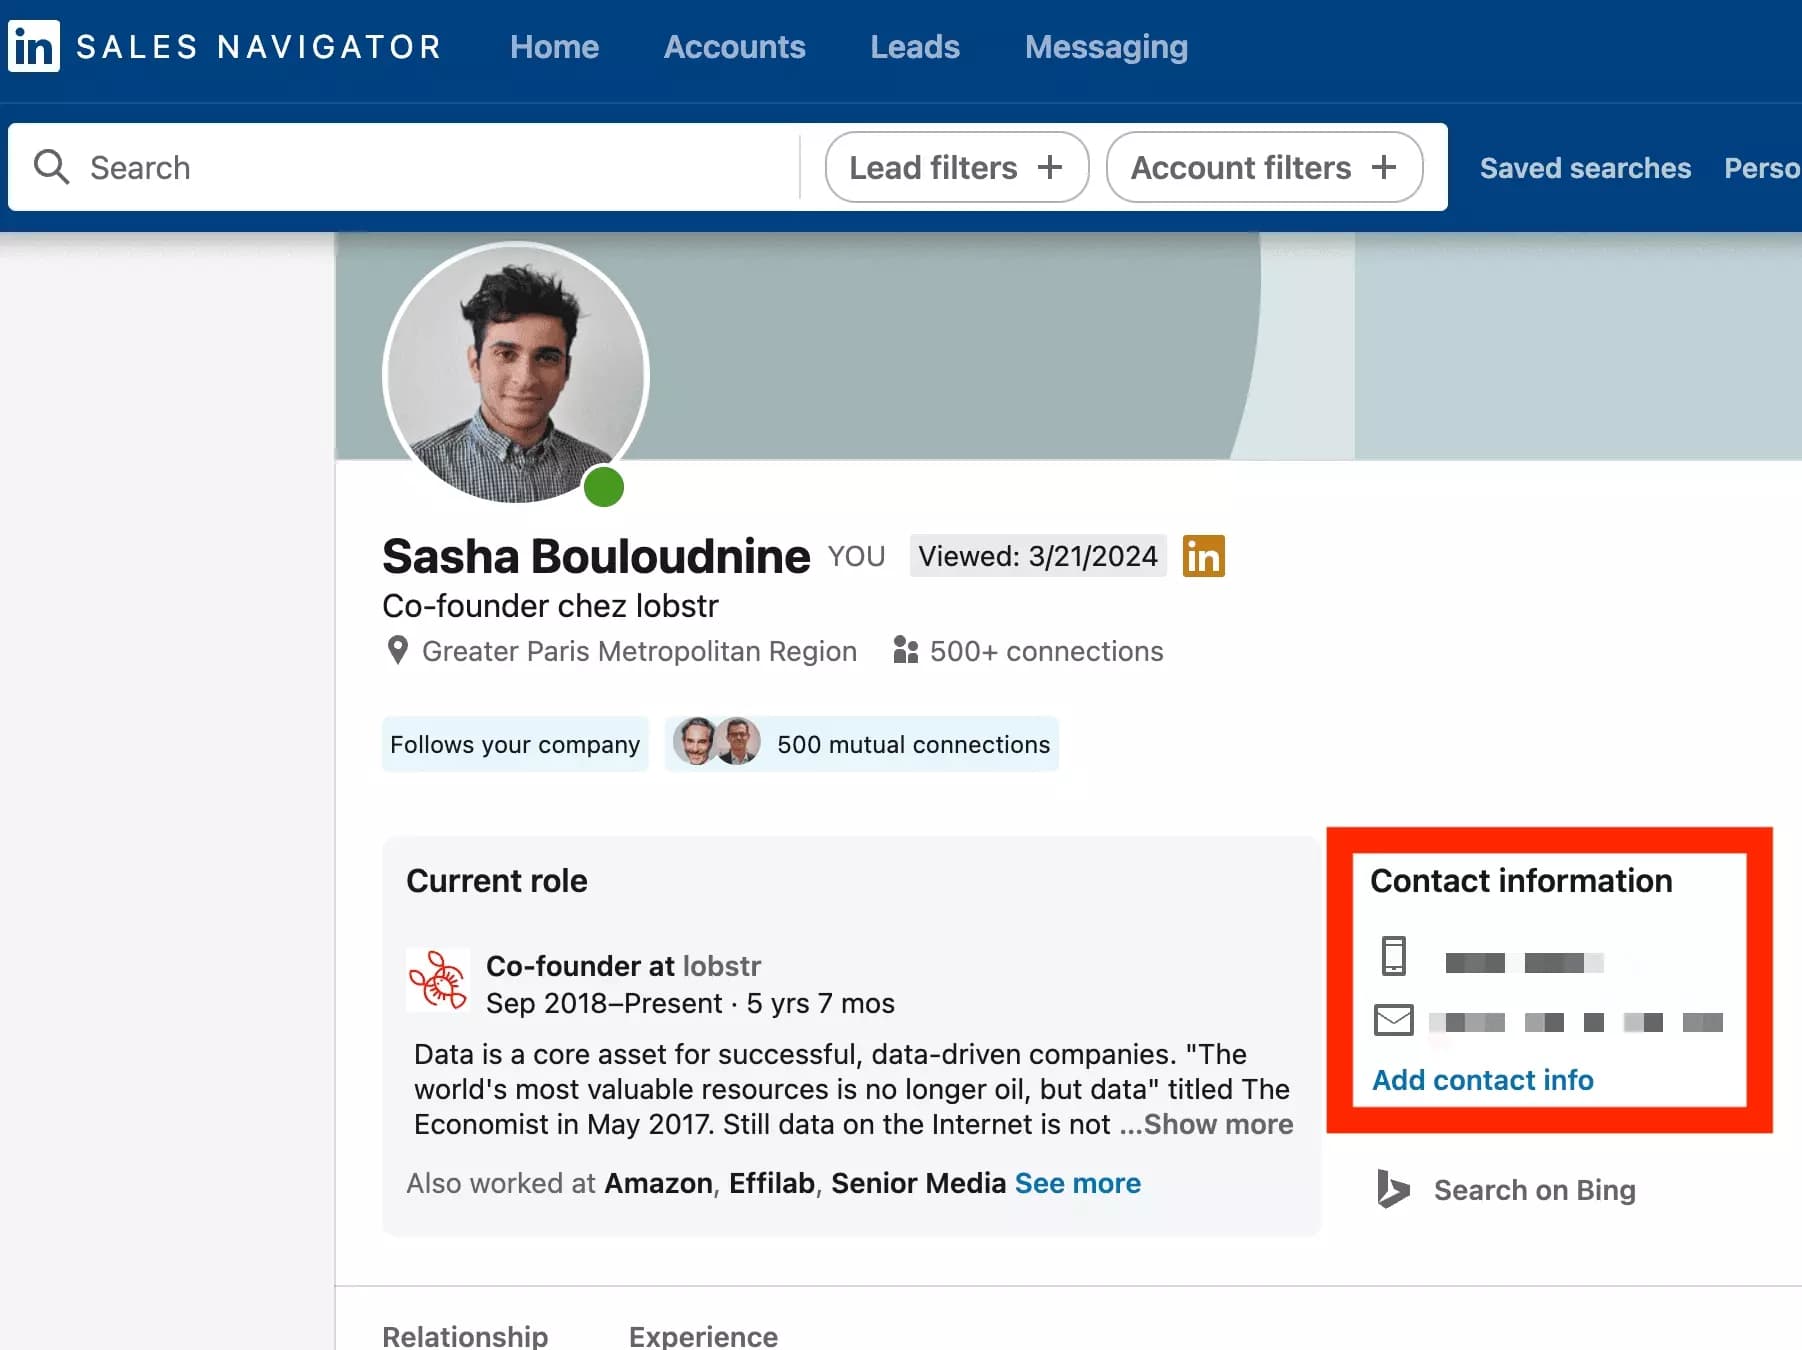The image size is (1802, 1350).
Task: See more past companies
Action: point(1077,1183)
